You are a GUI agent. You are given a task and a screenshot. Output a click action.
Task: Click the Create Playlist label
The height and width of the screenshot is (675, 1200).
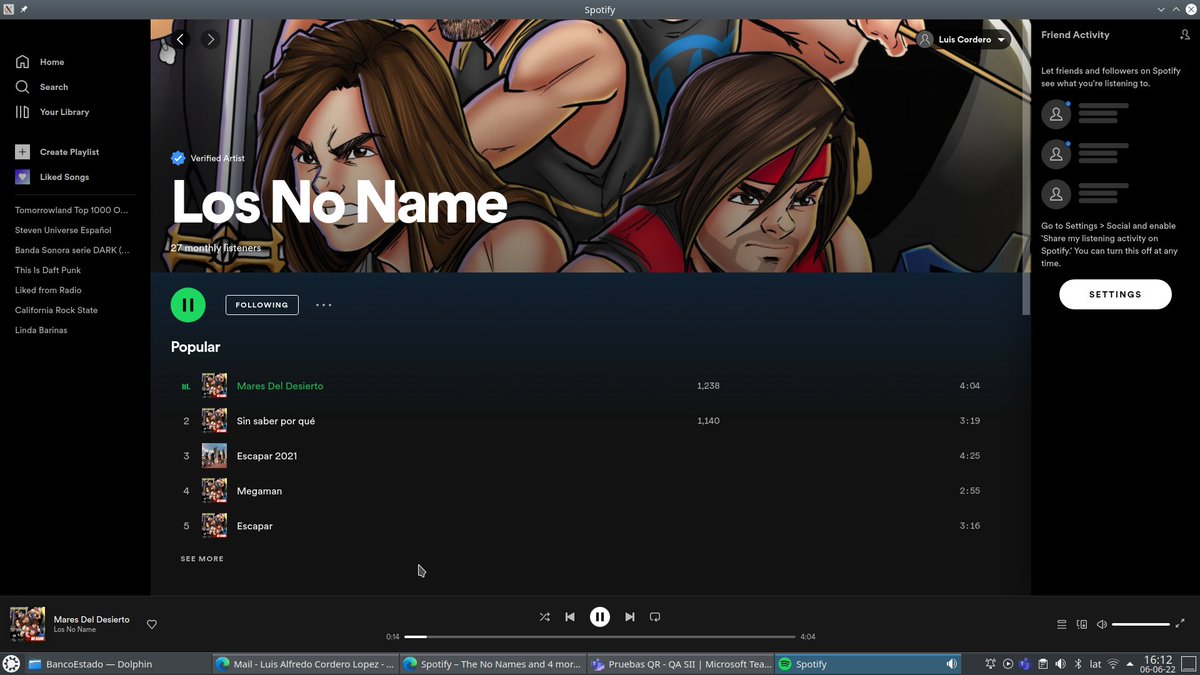point(69,152)
